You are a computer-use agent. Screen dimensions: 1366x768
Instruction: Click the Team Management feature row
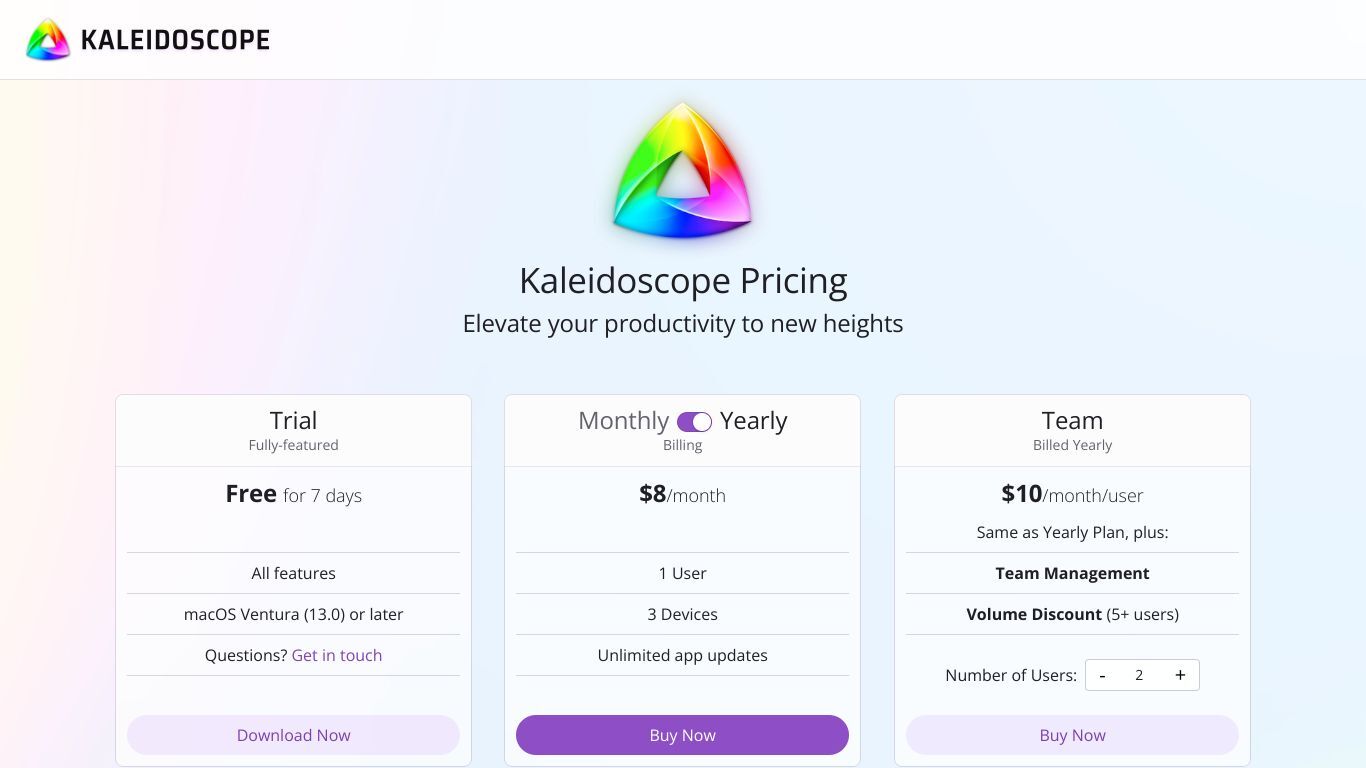coord(1072,573)
